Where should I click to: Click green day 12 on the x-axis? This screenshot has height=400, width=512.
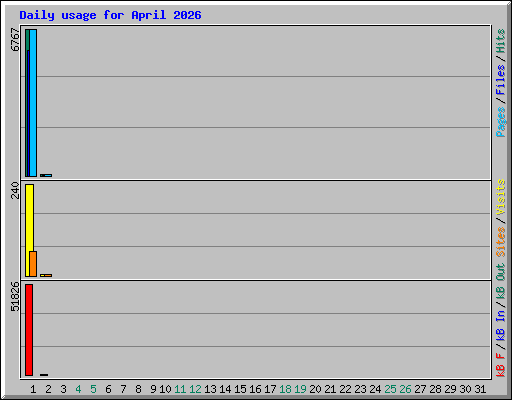point(195,389)
